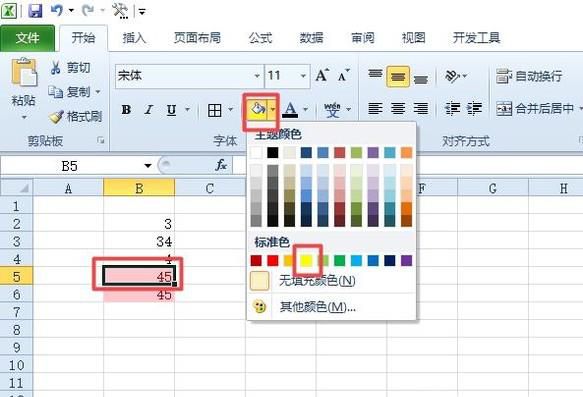Open the 宋体 font name dropdown
The width and height of the screenshot is (583, 397).
point(257,76)
